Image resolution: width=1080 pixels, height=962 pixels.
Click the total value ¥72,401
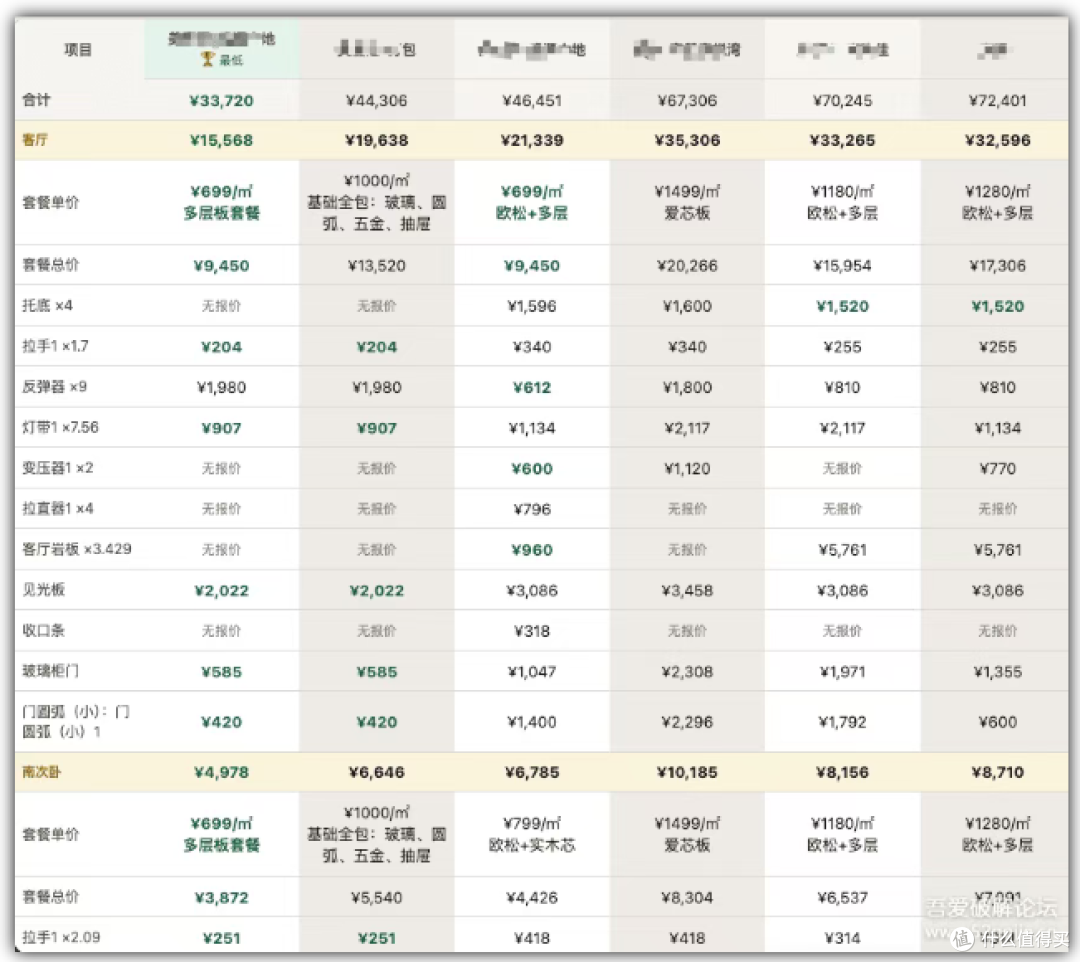pos(998,101)
